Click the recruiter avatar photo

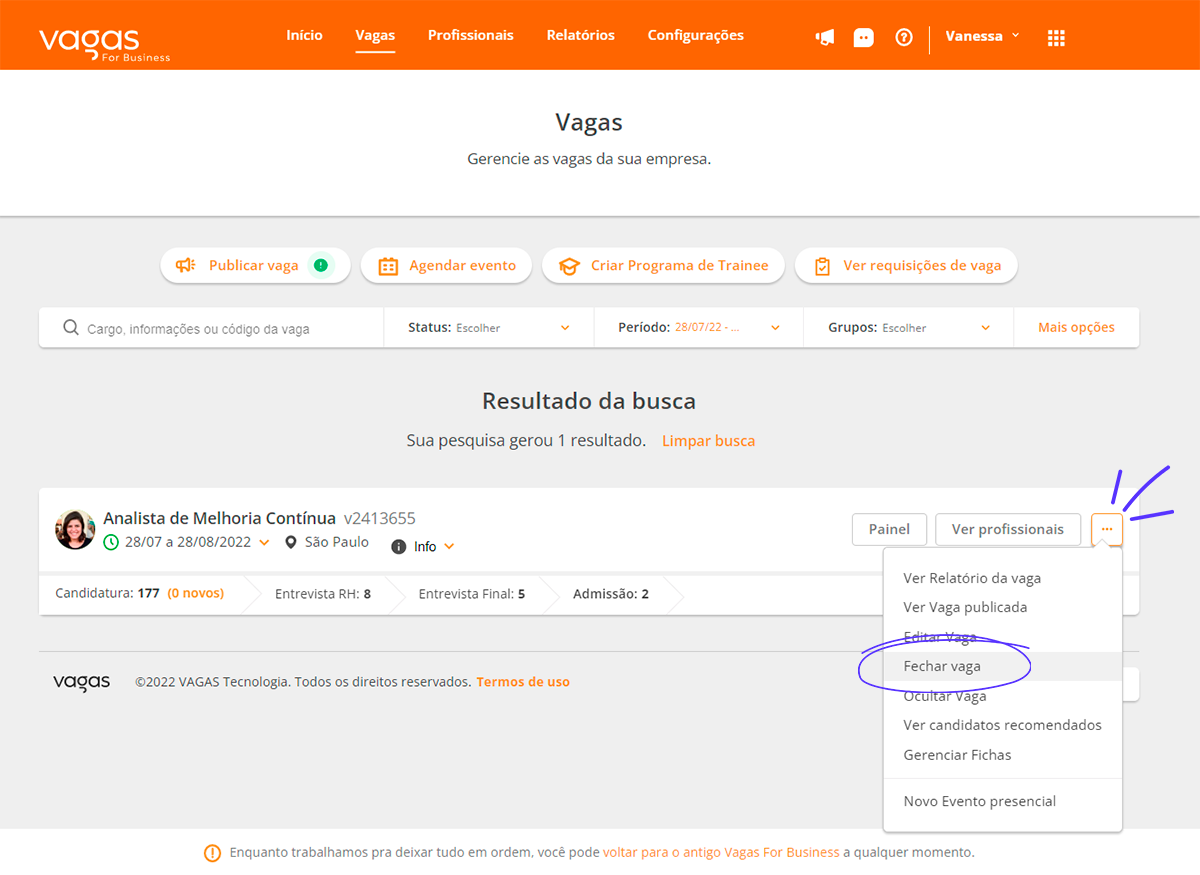75,529
